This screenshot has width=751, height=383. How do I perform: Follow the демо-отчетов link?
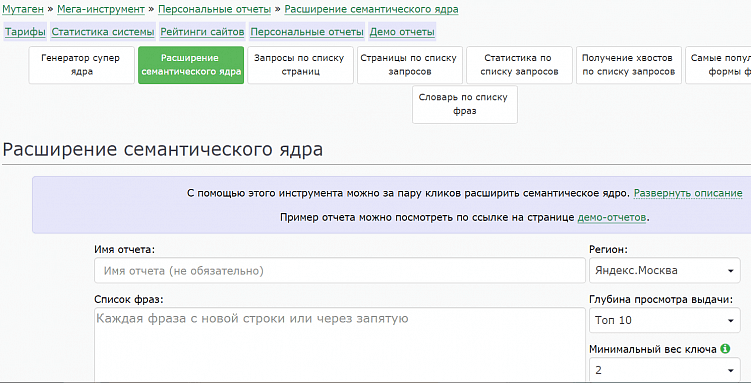[x=612, y=217]
